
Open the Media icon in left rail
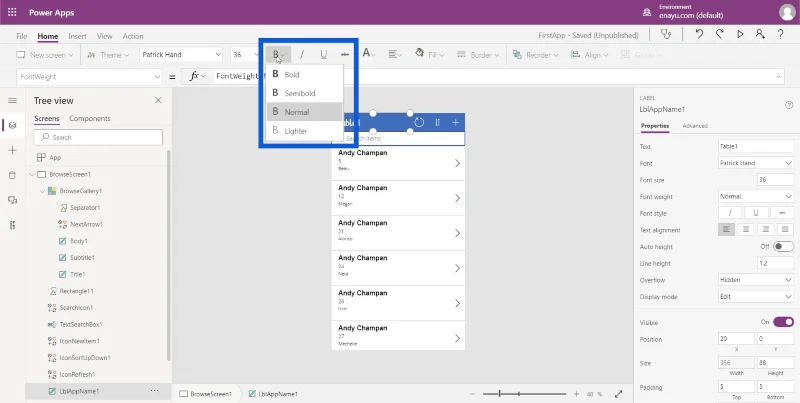[12, 200]
